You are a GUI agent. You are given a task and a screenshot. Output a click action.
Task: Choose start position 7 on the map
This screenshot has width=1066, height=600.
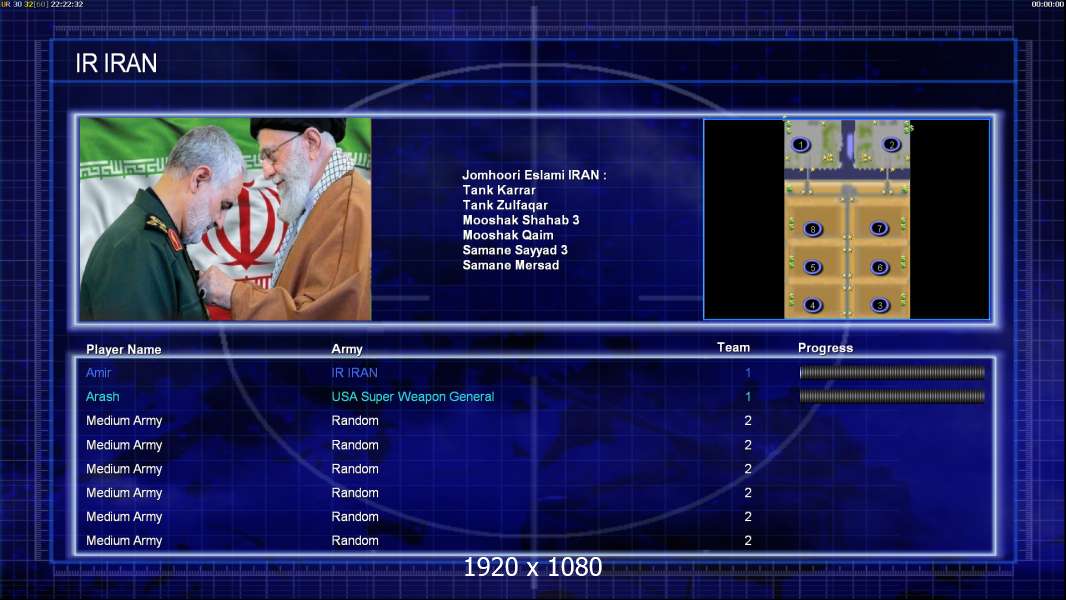click(880, 228)
